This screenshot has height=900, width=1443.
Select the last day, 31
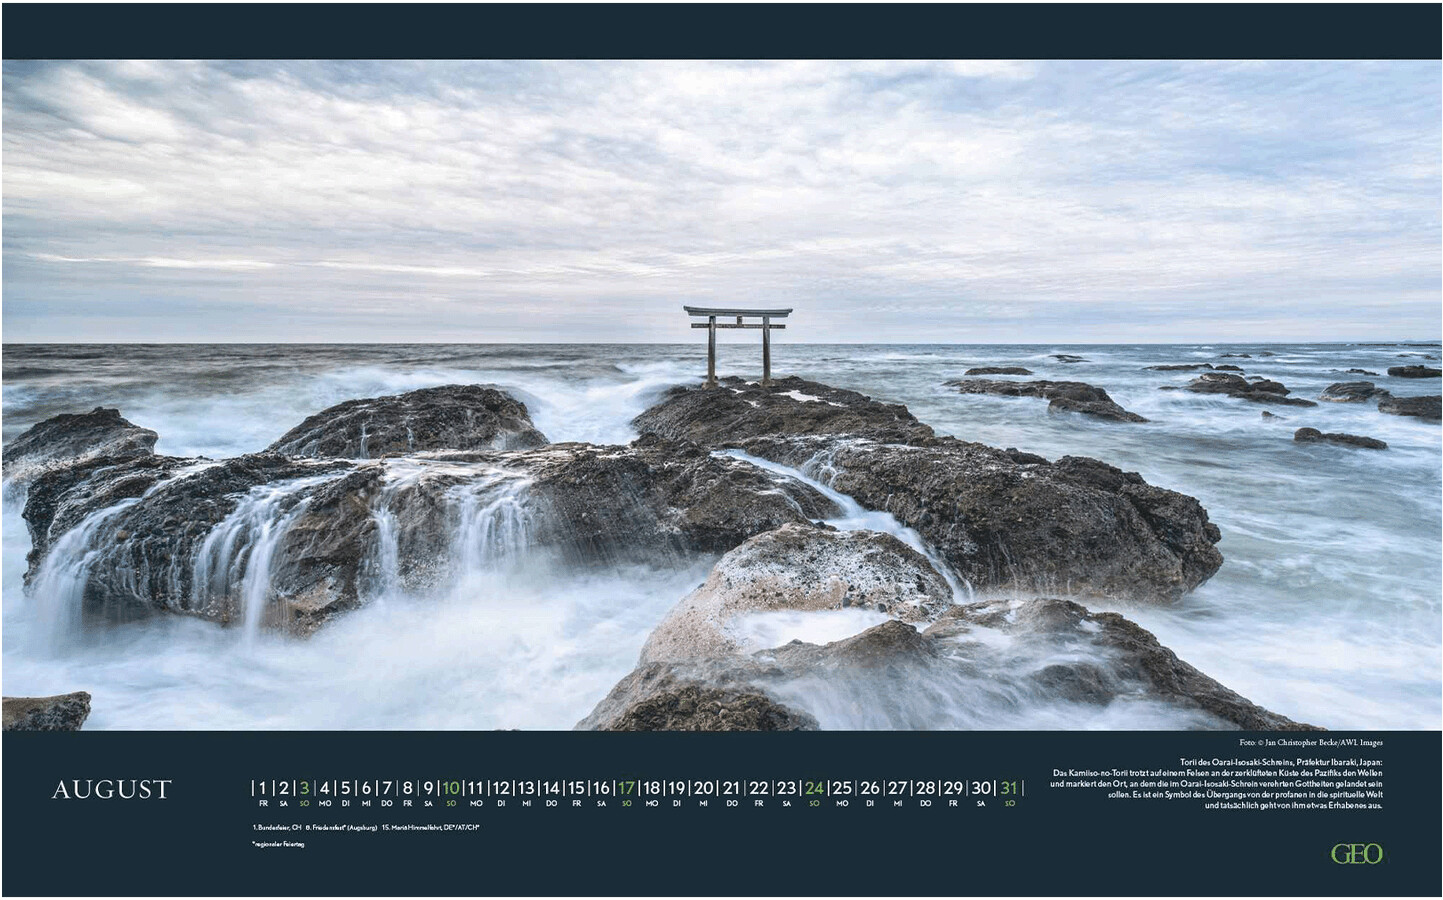pos(1009,788)
